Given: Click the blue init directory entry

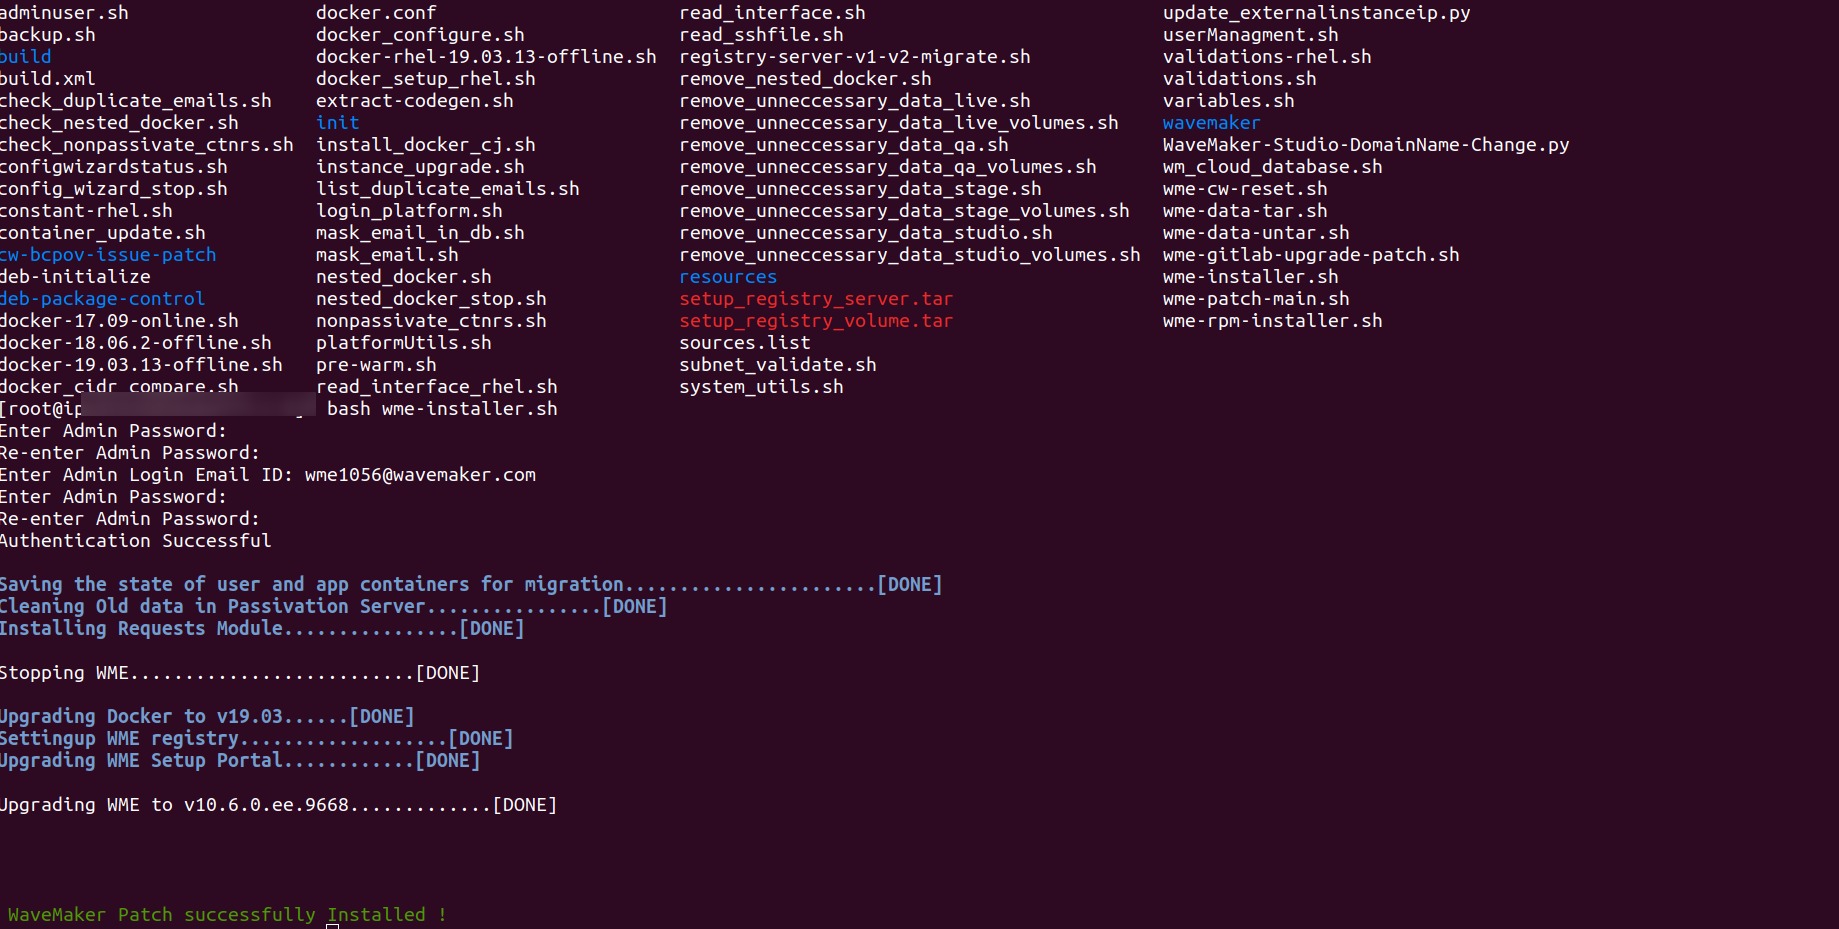Looking at the screenshot, I should [x=337, y=123].
